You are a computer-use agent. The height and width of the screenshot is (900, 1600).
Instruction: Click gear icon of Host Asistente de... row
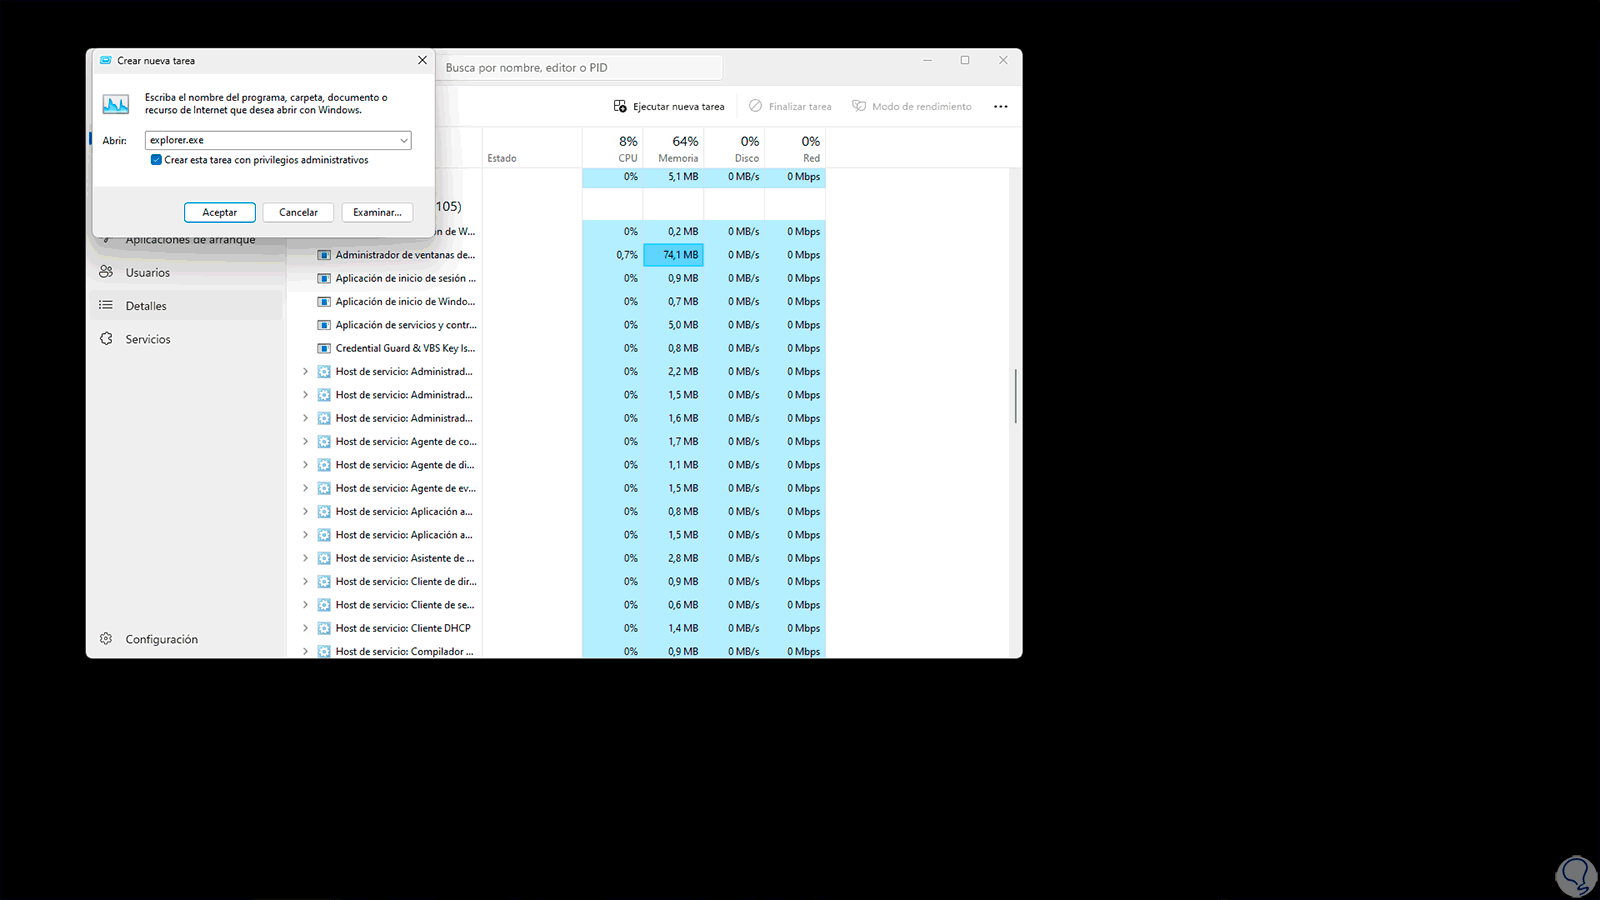pos(324,558)
